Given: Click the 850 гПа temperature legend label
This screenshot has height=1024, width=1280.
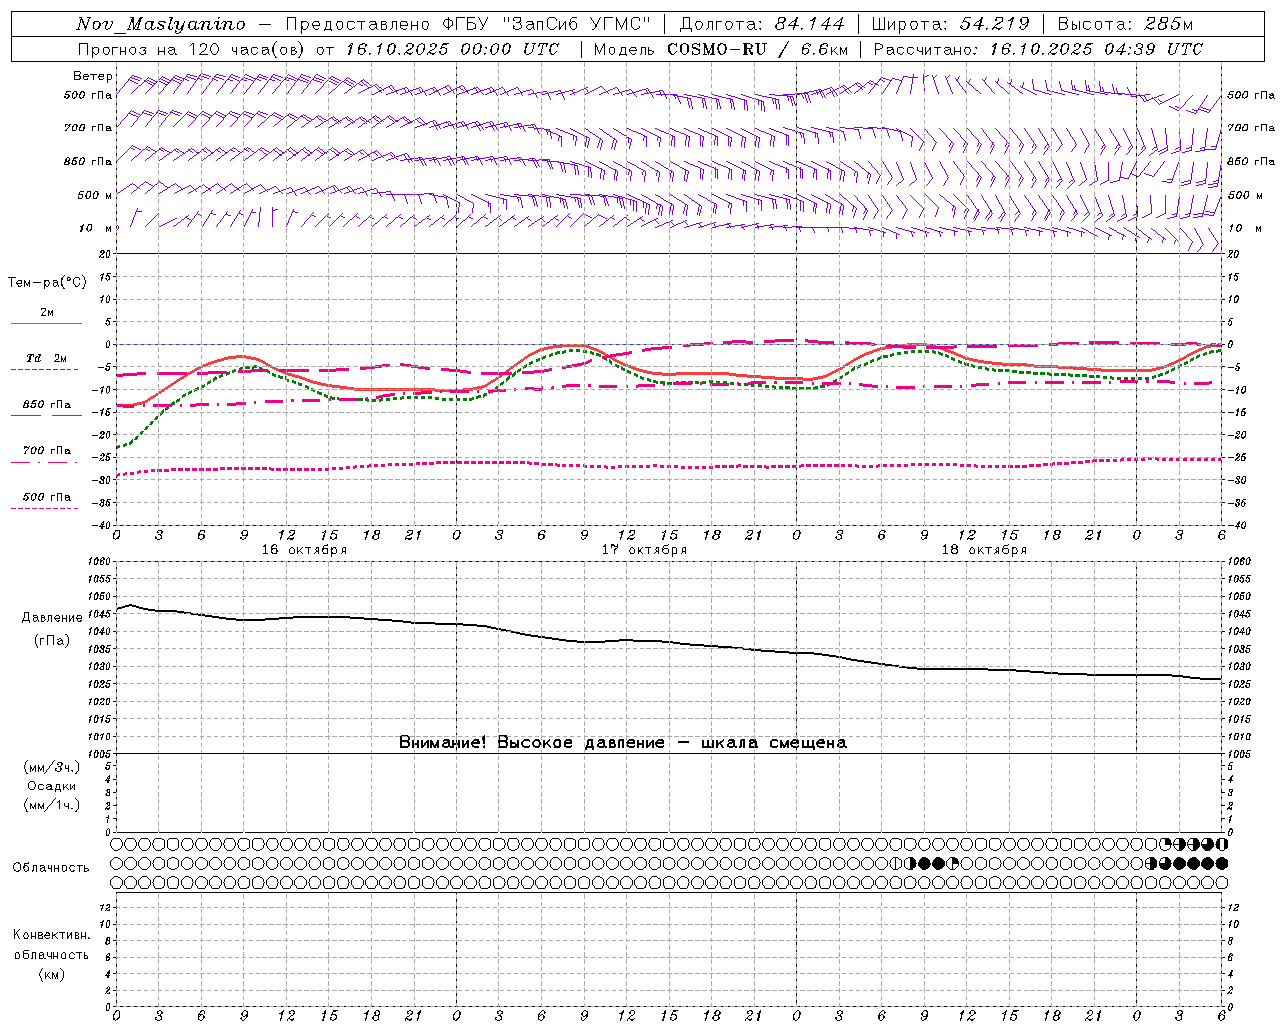Looking at the screenshot, I should click(47, 405).
